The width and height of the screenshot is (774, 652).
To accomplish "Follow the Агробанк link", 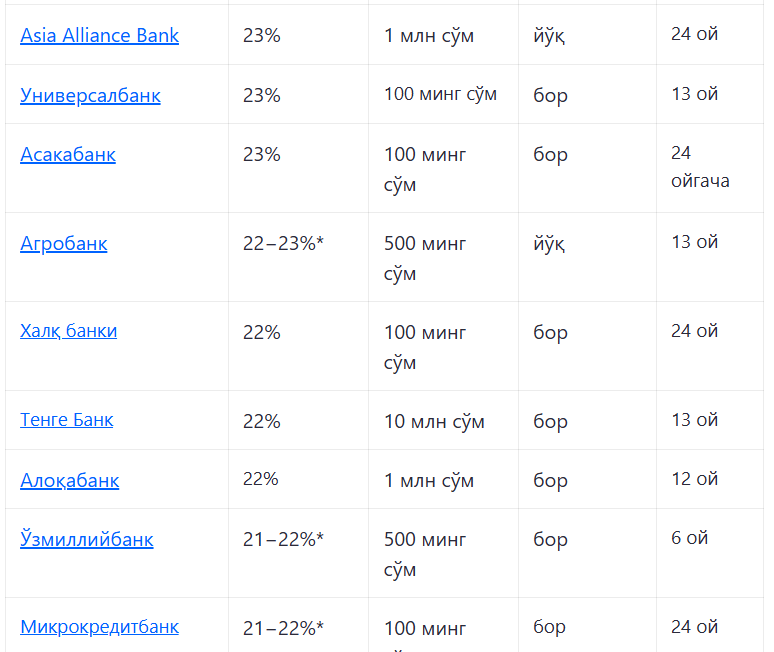I will 64,244.
